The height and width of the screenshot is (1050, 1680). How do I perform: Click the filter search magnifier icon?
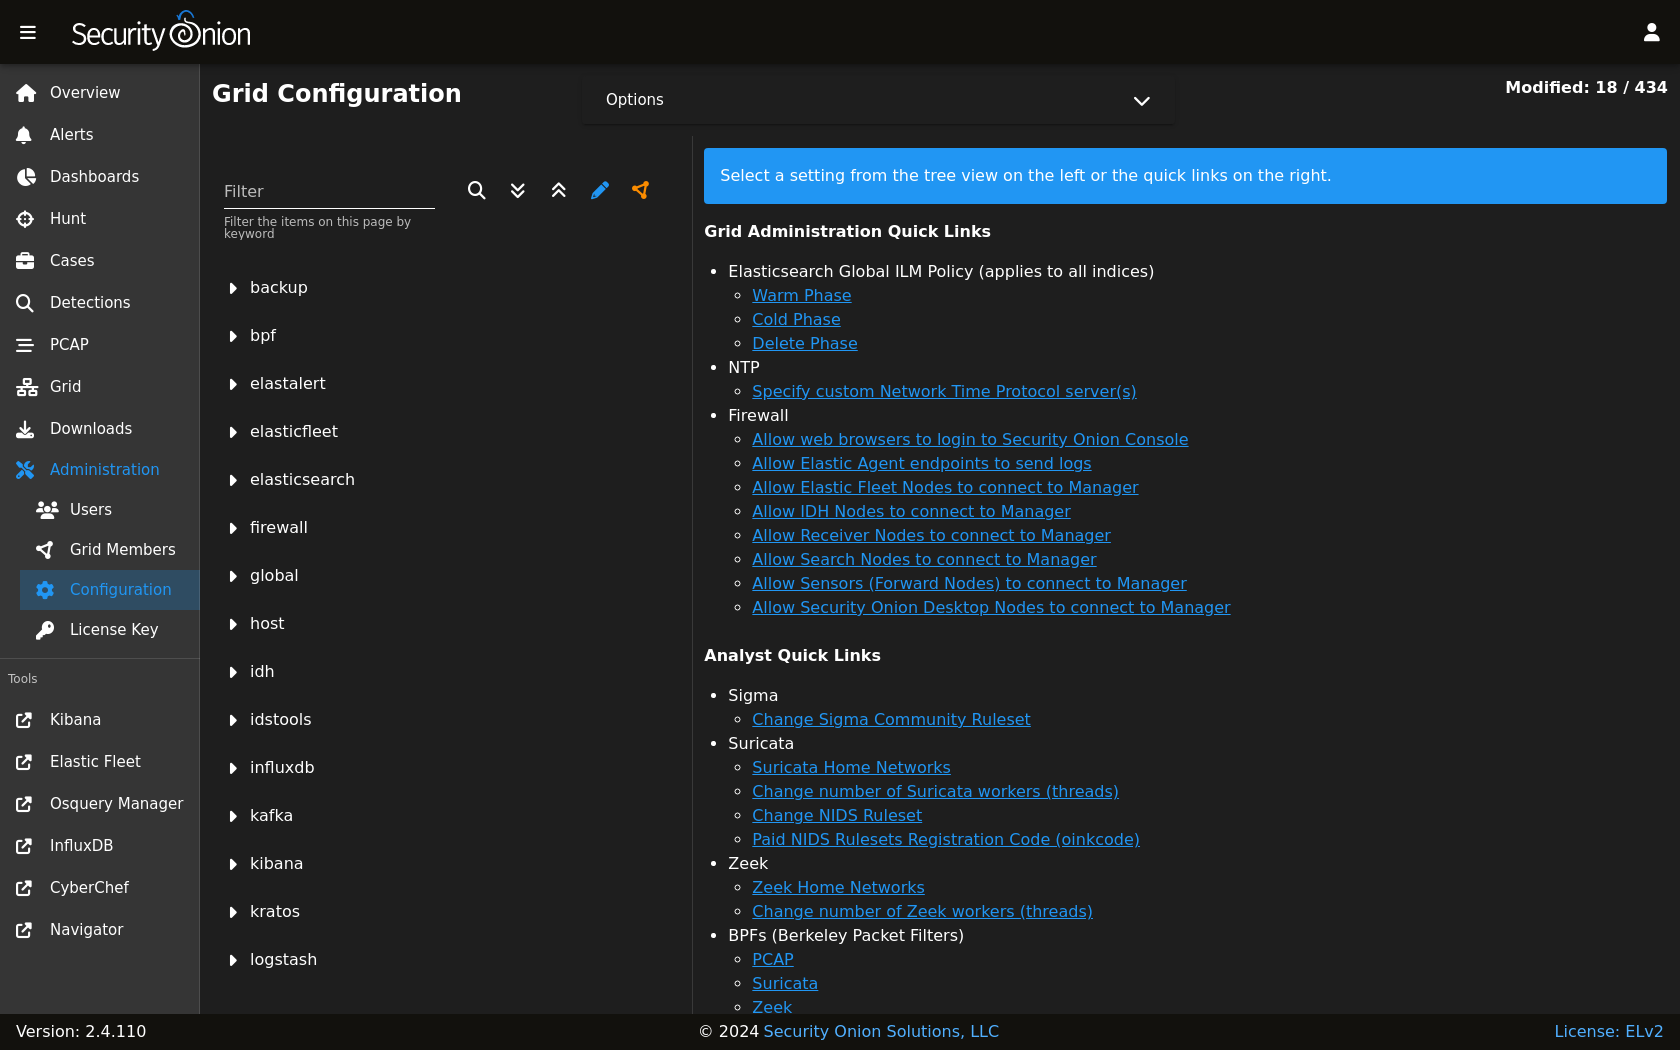pyautogui.click(x=477, y=190)
